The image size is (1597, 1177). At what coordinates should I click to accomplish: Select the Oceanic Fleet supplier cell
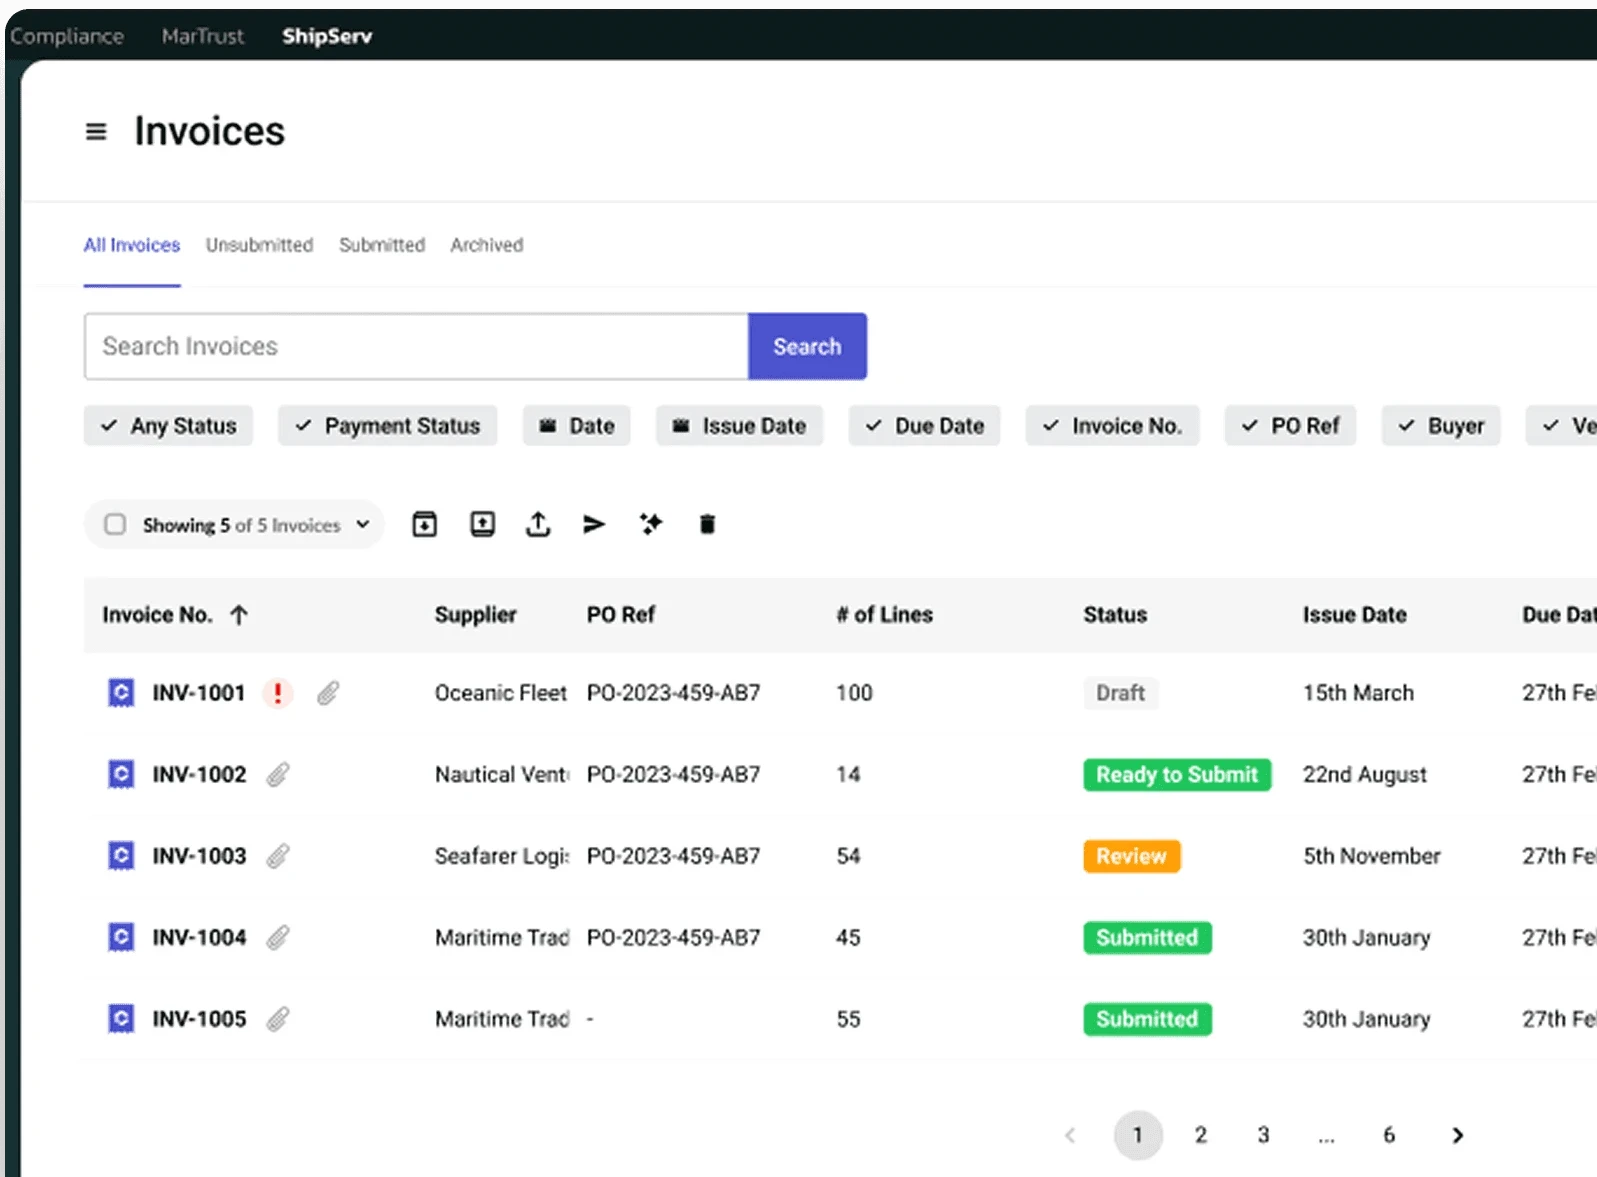[x=501, y=693]
